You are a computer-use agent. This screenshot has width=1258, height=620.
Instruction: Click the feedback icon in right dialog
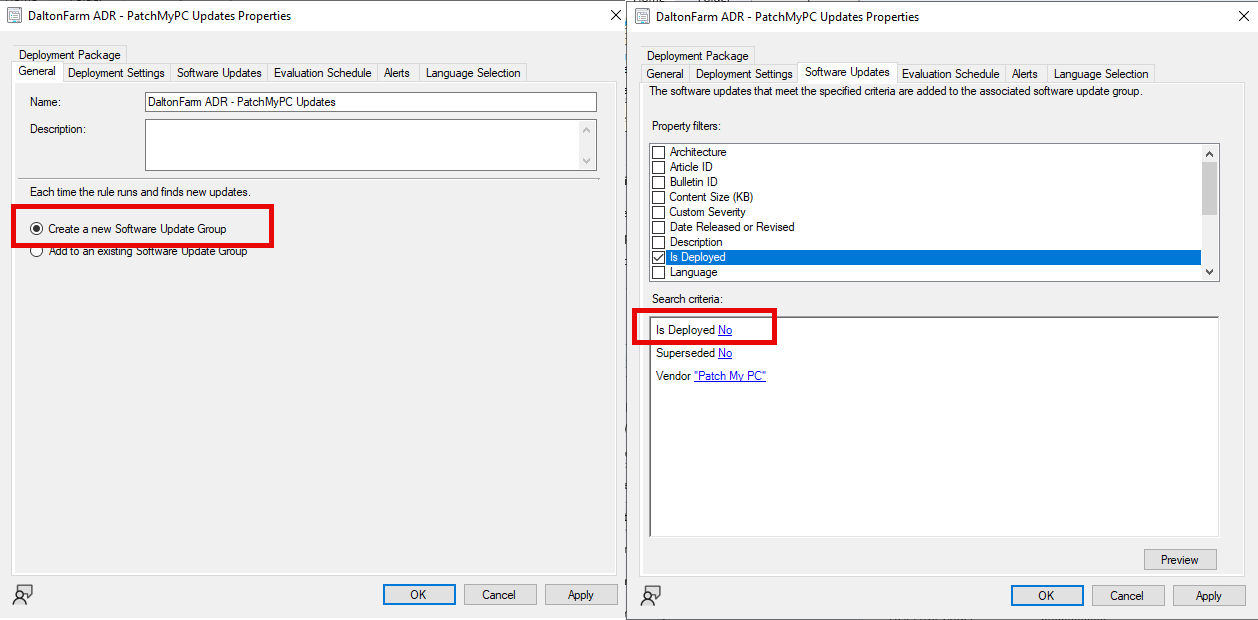pyautogui.click(x=650, y=596)
